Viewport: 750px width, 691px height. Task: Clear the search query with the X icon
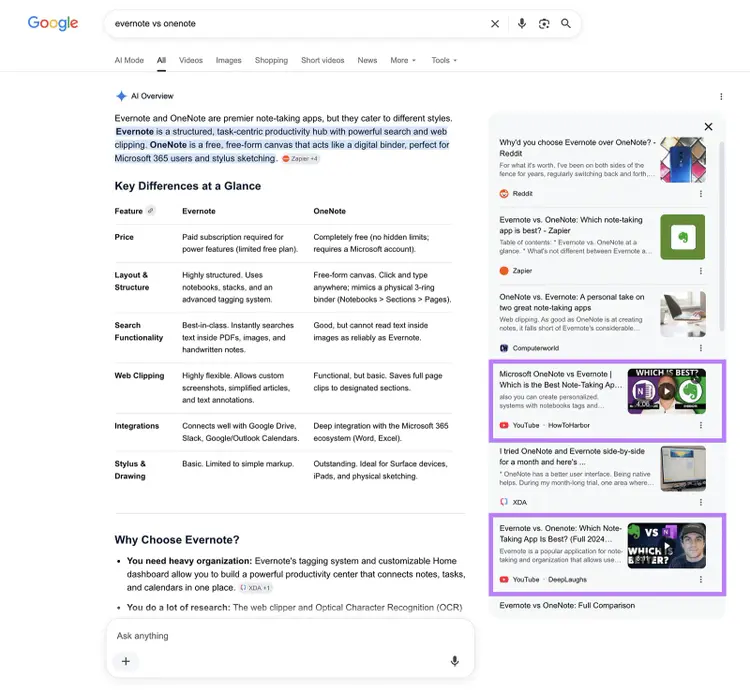495,23
